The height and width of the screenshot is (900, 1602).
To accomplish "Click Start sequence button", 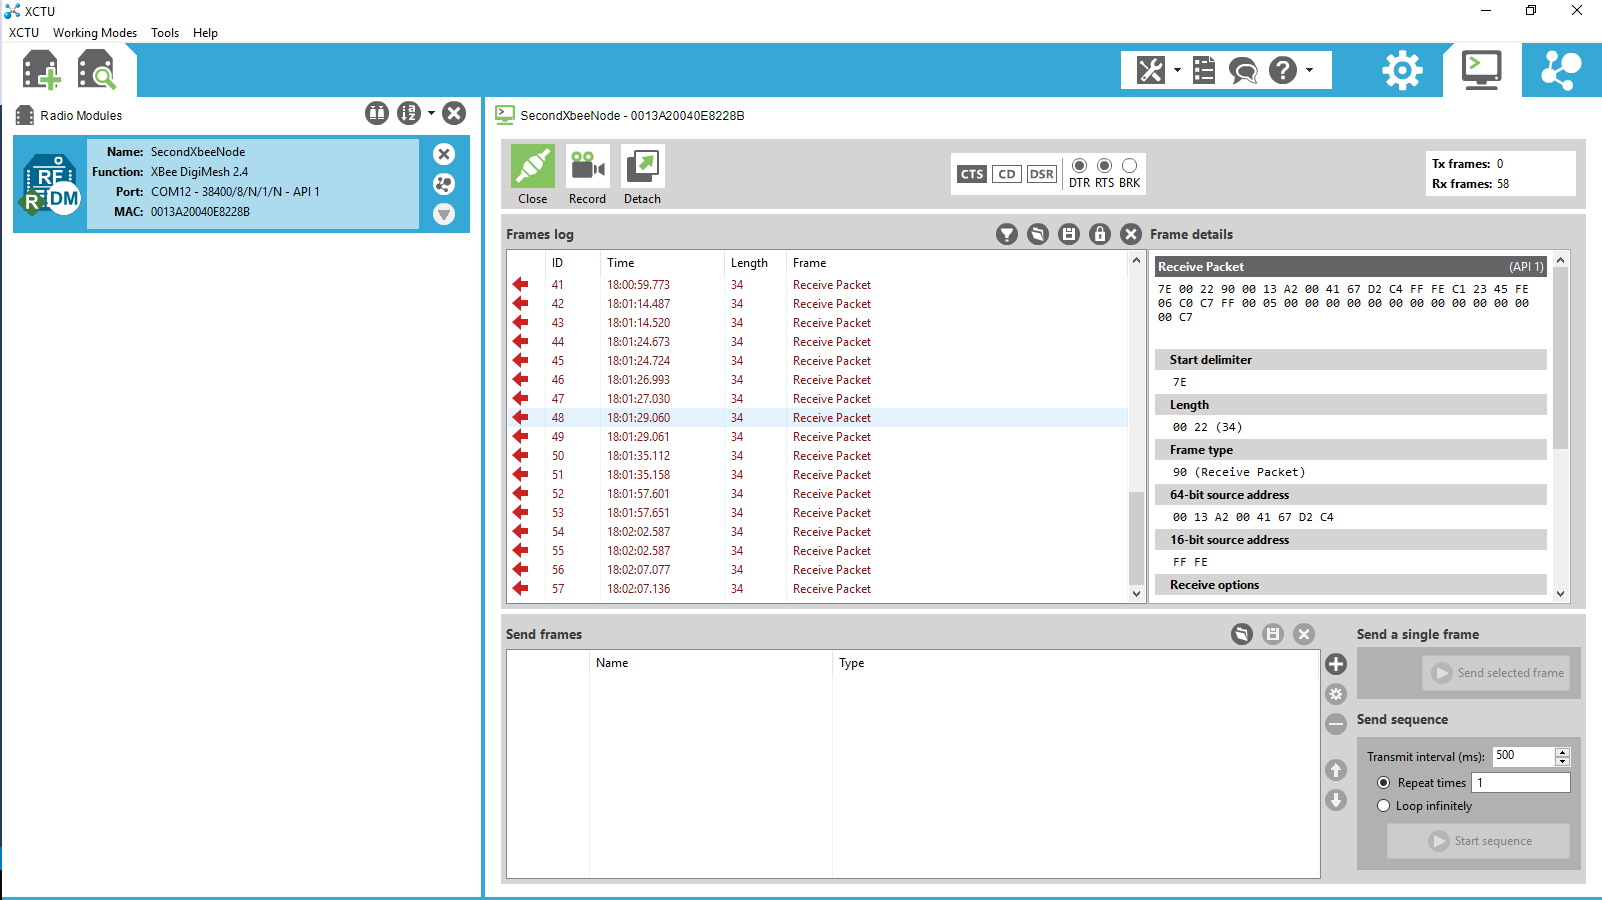I will (1478, 841).
